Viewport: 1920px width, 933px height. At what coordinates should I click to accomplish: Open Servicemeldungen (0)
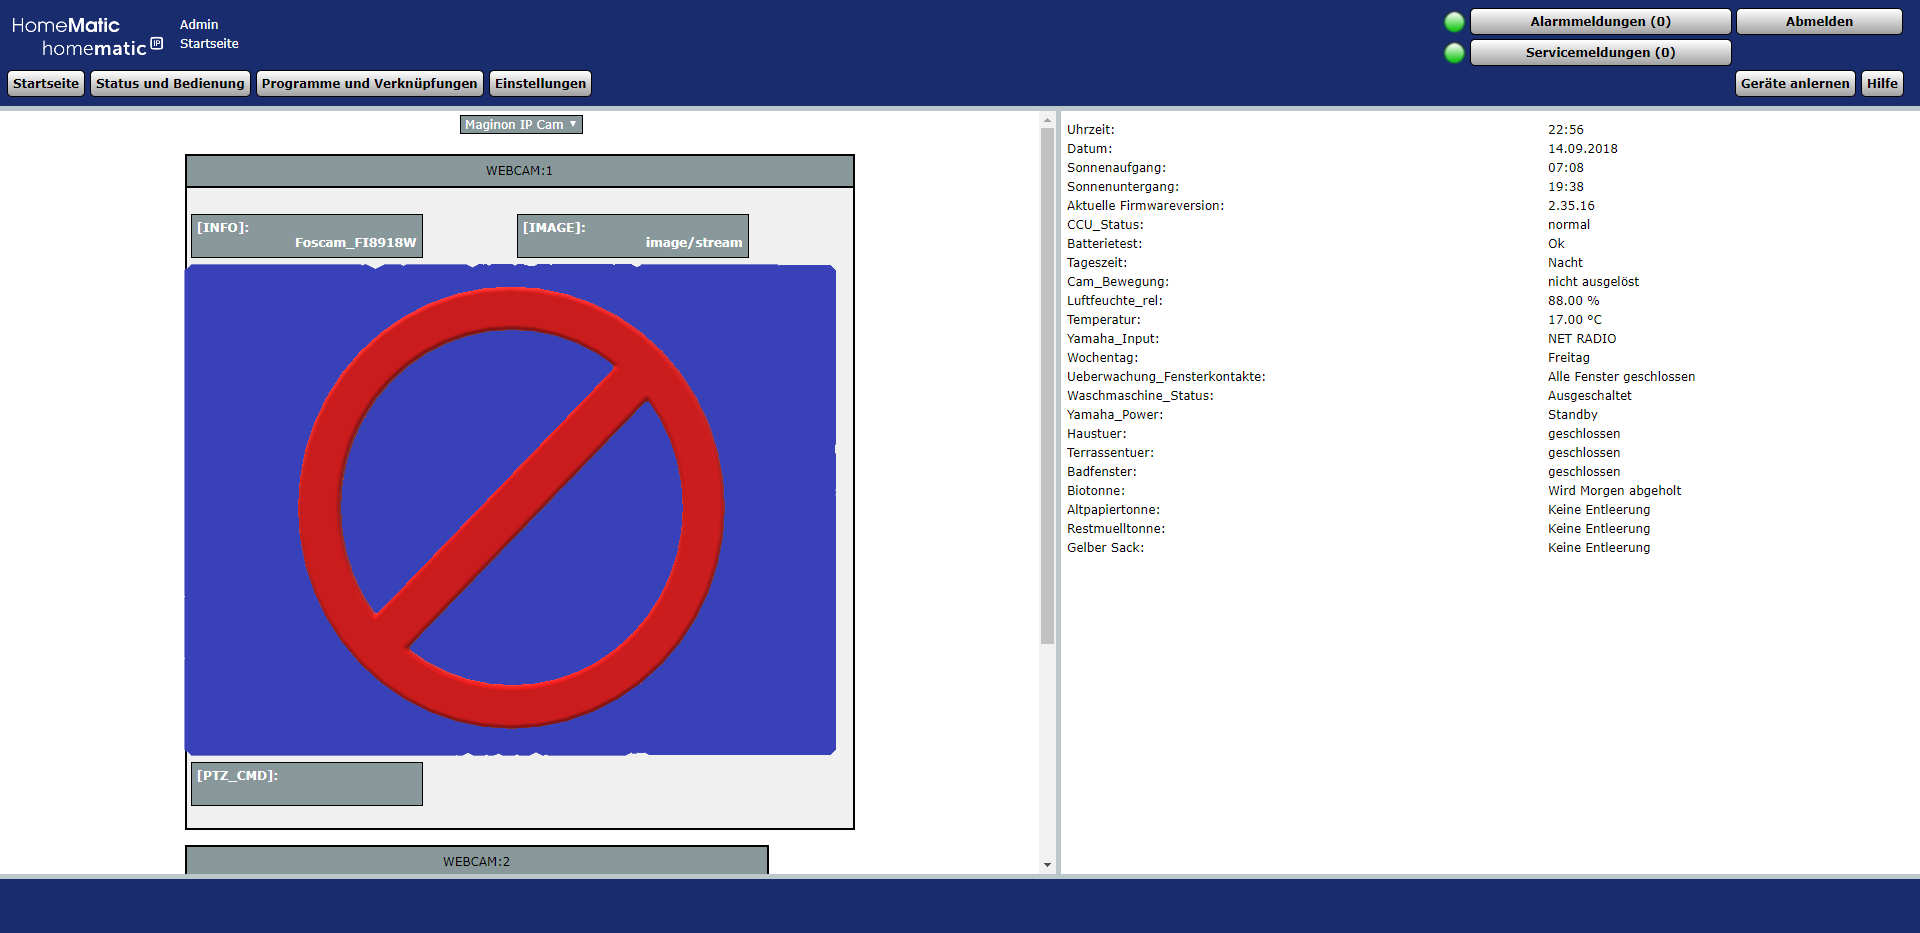click(1600, 53)
